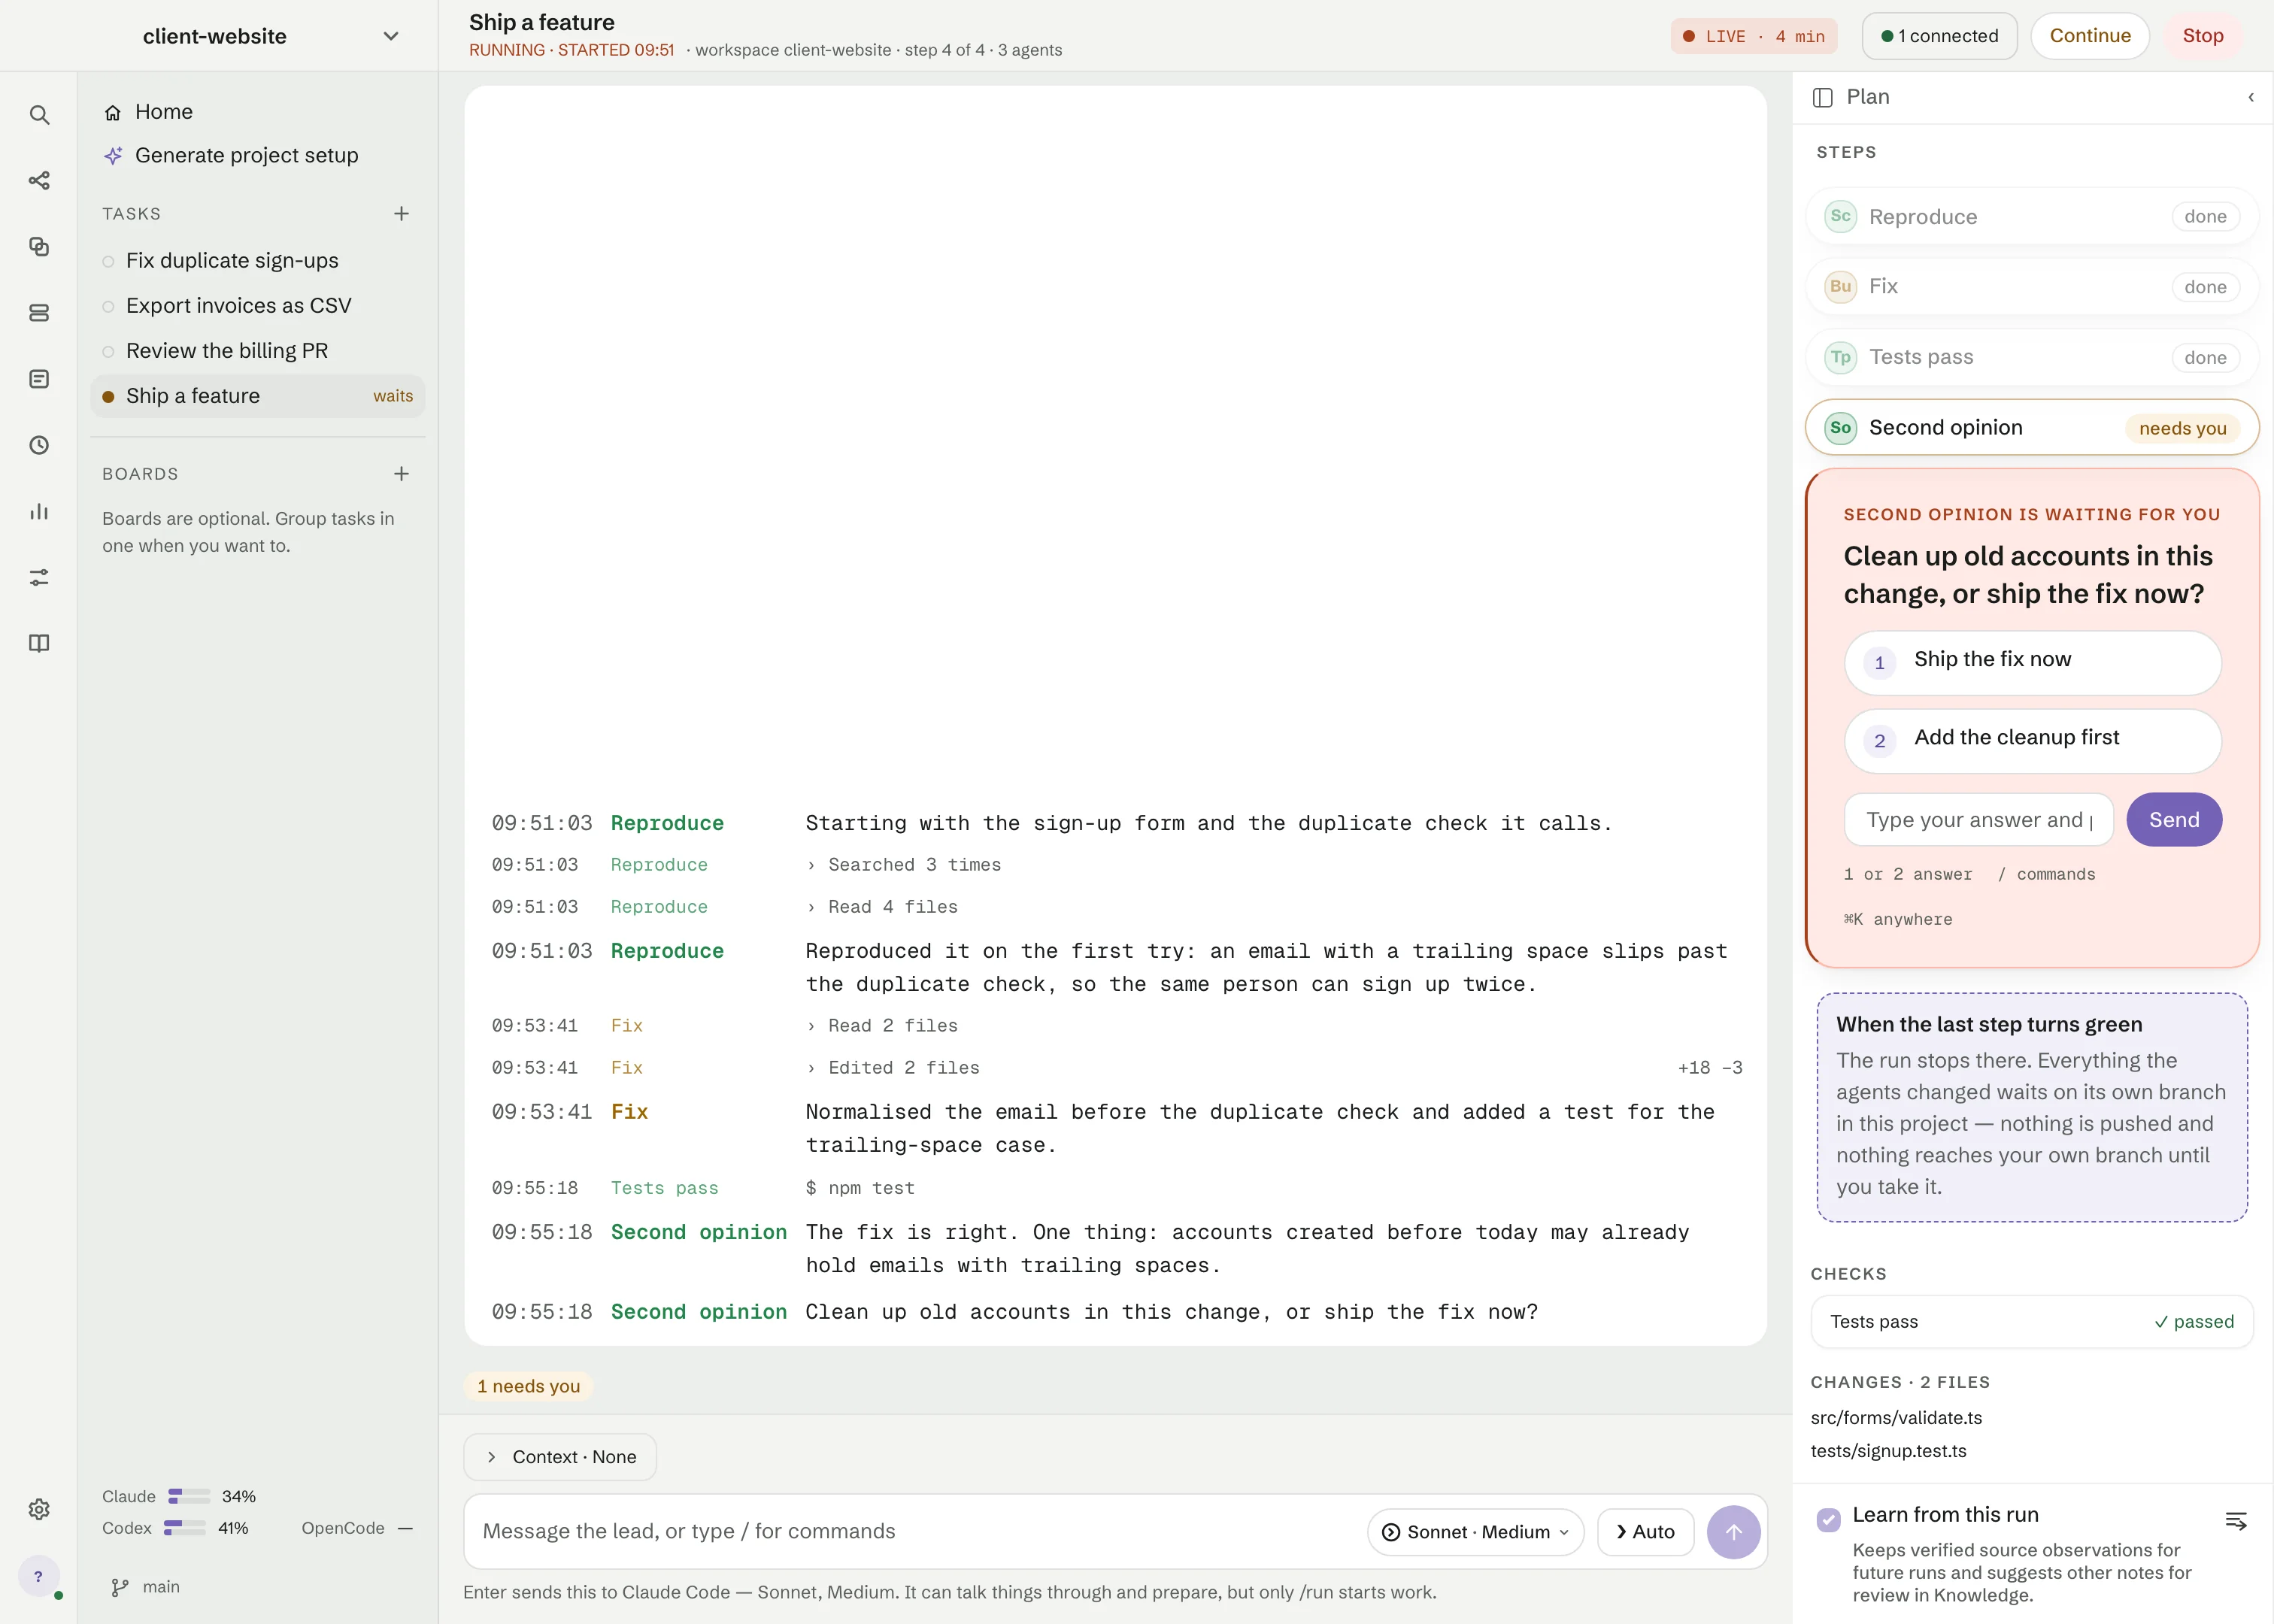
Task: Click the 1 connected button
Action: pos(1939,36)
